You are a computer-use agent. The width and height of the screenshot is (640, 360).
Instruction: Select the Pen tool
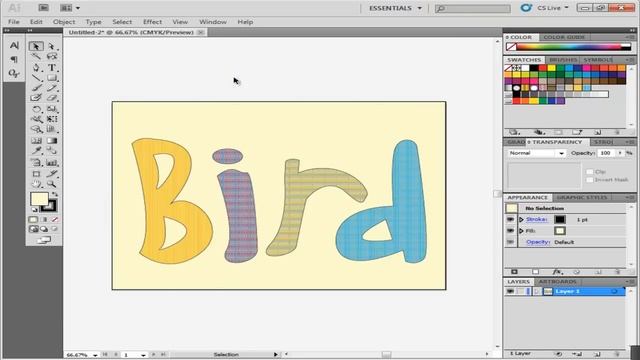[x=36, y=67]
